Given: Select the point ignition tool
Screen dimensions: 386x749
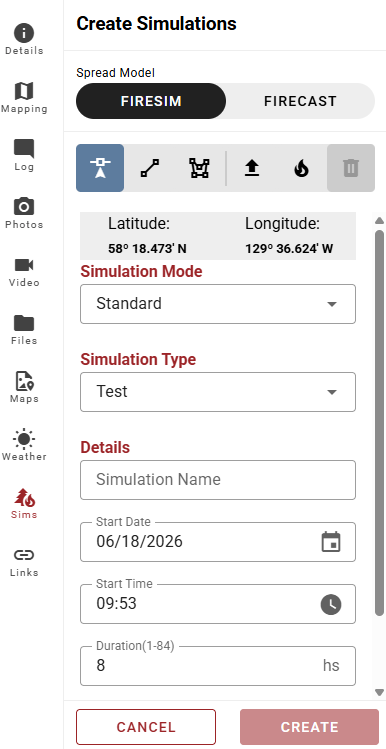Looking at the screenshot, I should point(100,168).
